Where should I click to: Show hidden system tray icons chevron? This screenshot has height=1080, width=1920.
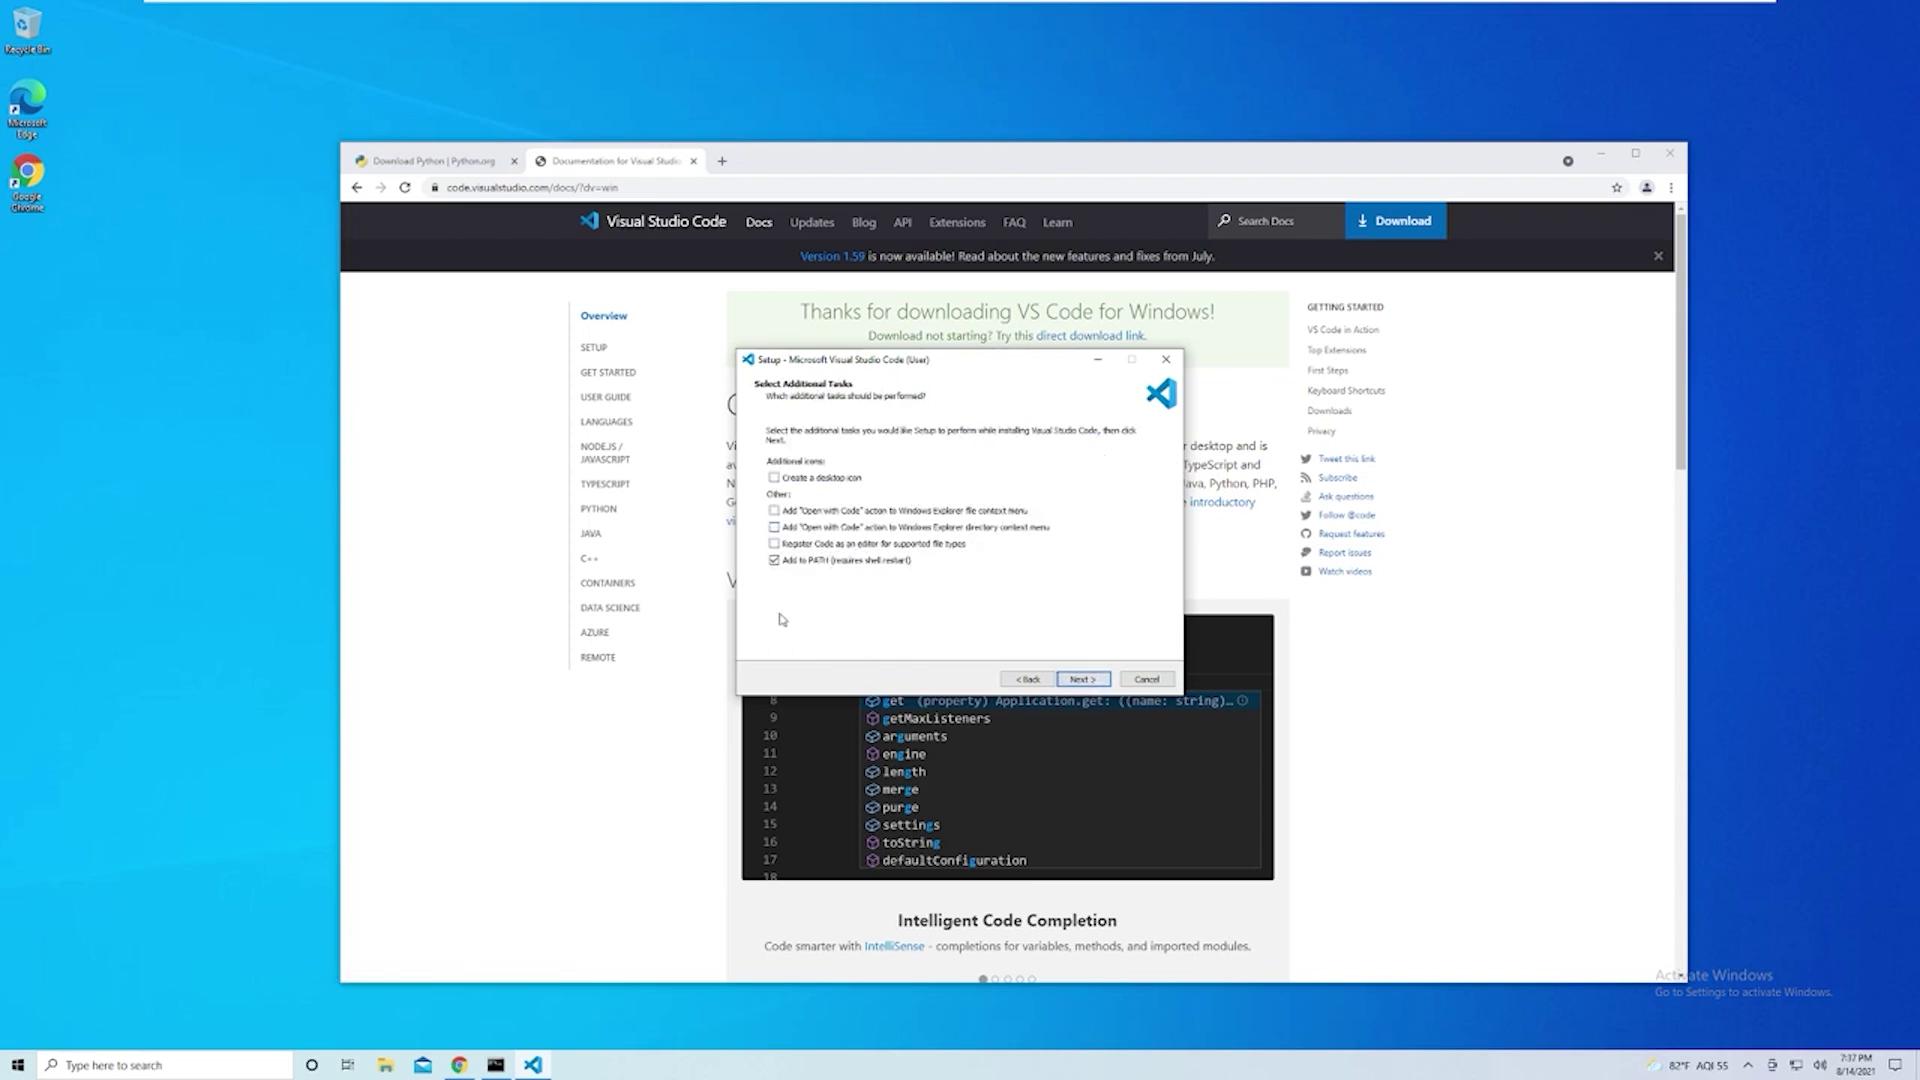[x=1748, y=1065]
